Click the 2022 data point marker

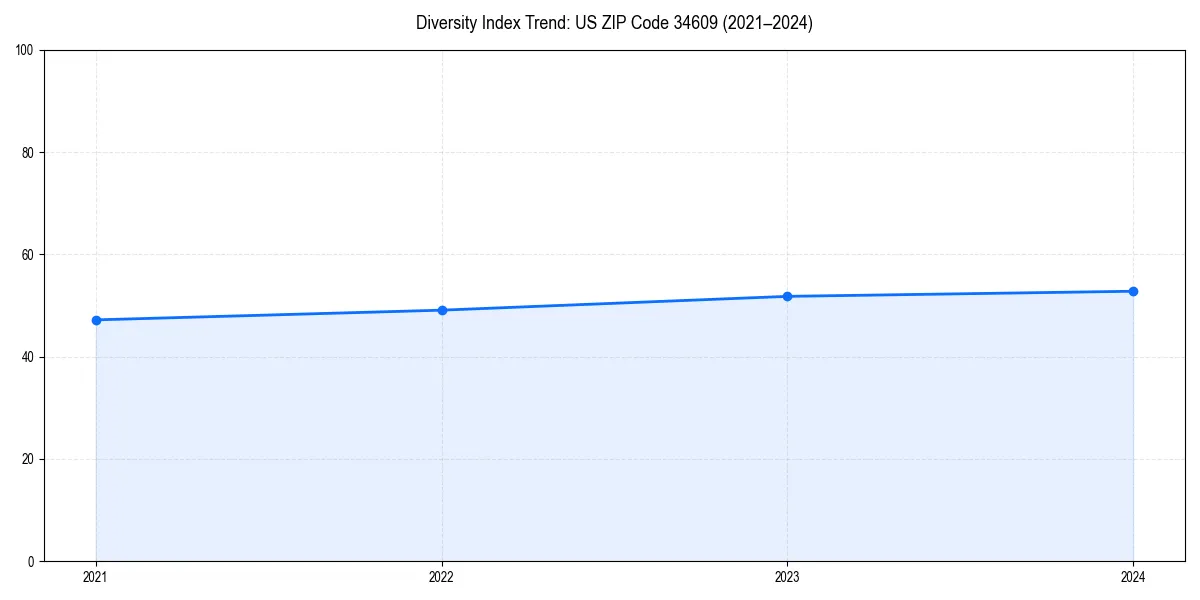click(441, 310)
